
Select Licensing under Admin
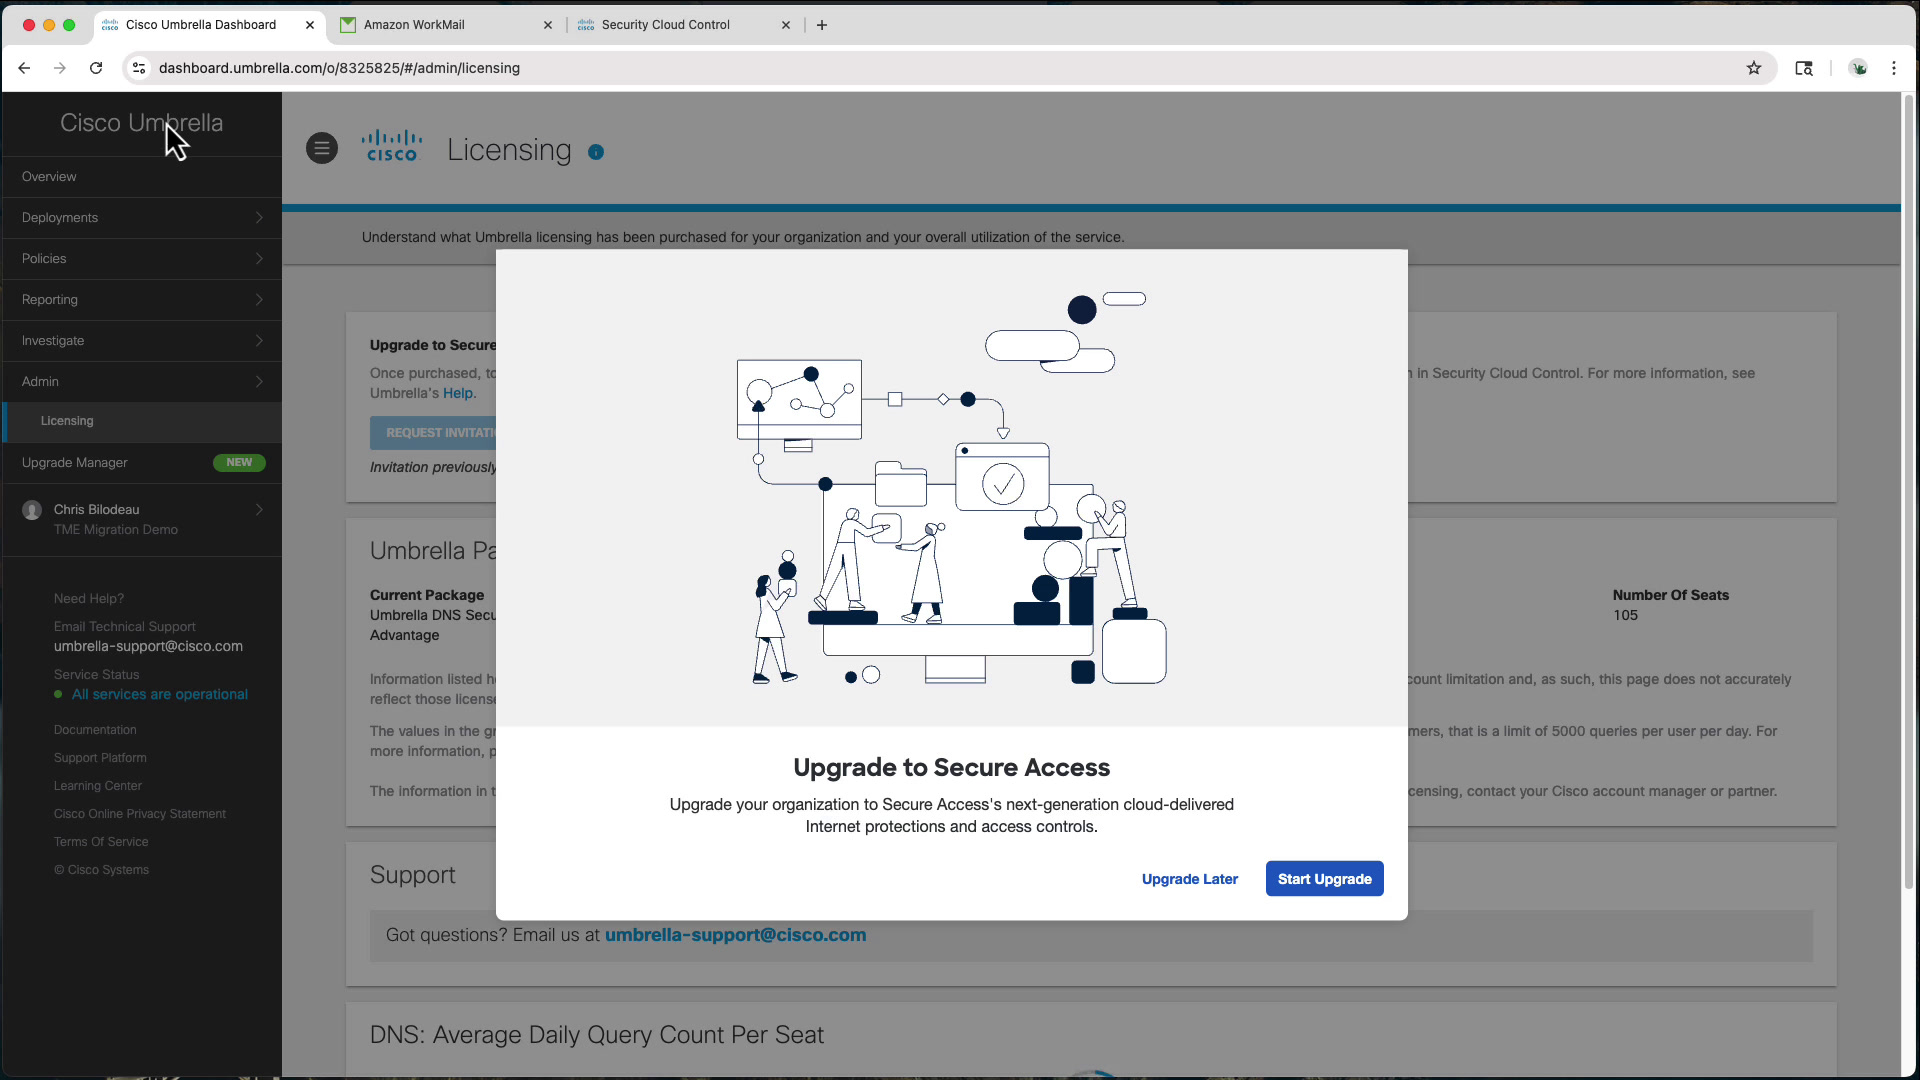(x=142, y=421)
